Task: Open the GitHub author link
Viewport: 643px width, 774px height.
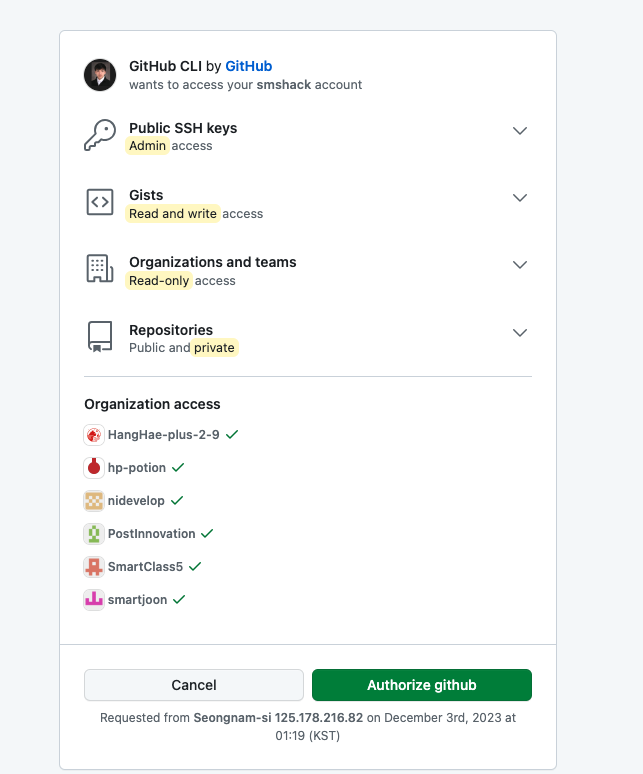Action: pyautogui.click(x=248, y=66)
